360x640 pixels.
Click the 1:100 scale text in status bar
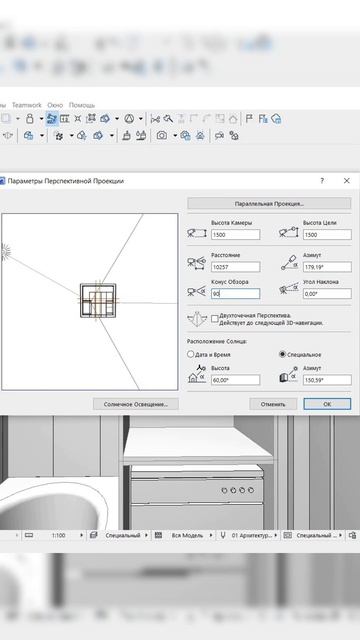pyautogui.click(x=58, y=535)
